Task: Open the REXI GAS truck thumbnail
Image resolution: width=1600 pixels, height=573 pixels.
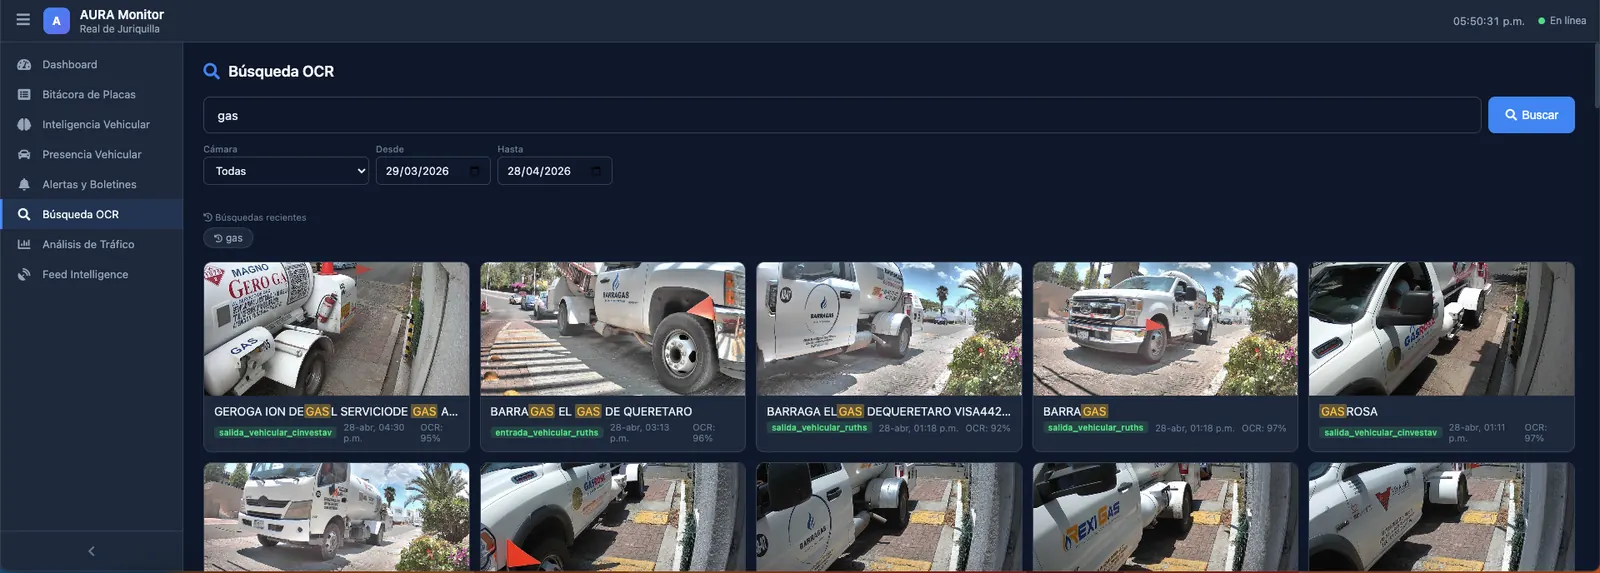Action: tap(1165, 517)
